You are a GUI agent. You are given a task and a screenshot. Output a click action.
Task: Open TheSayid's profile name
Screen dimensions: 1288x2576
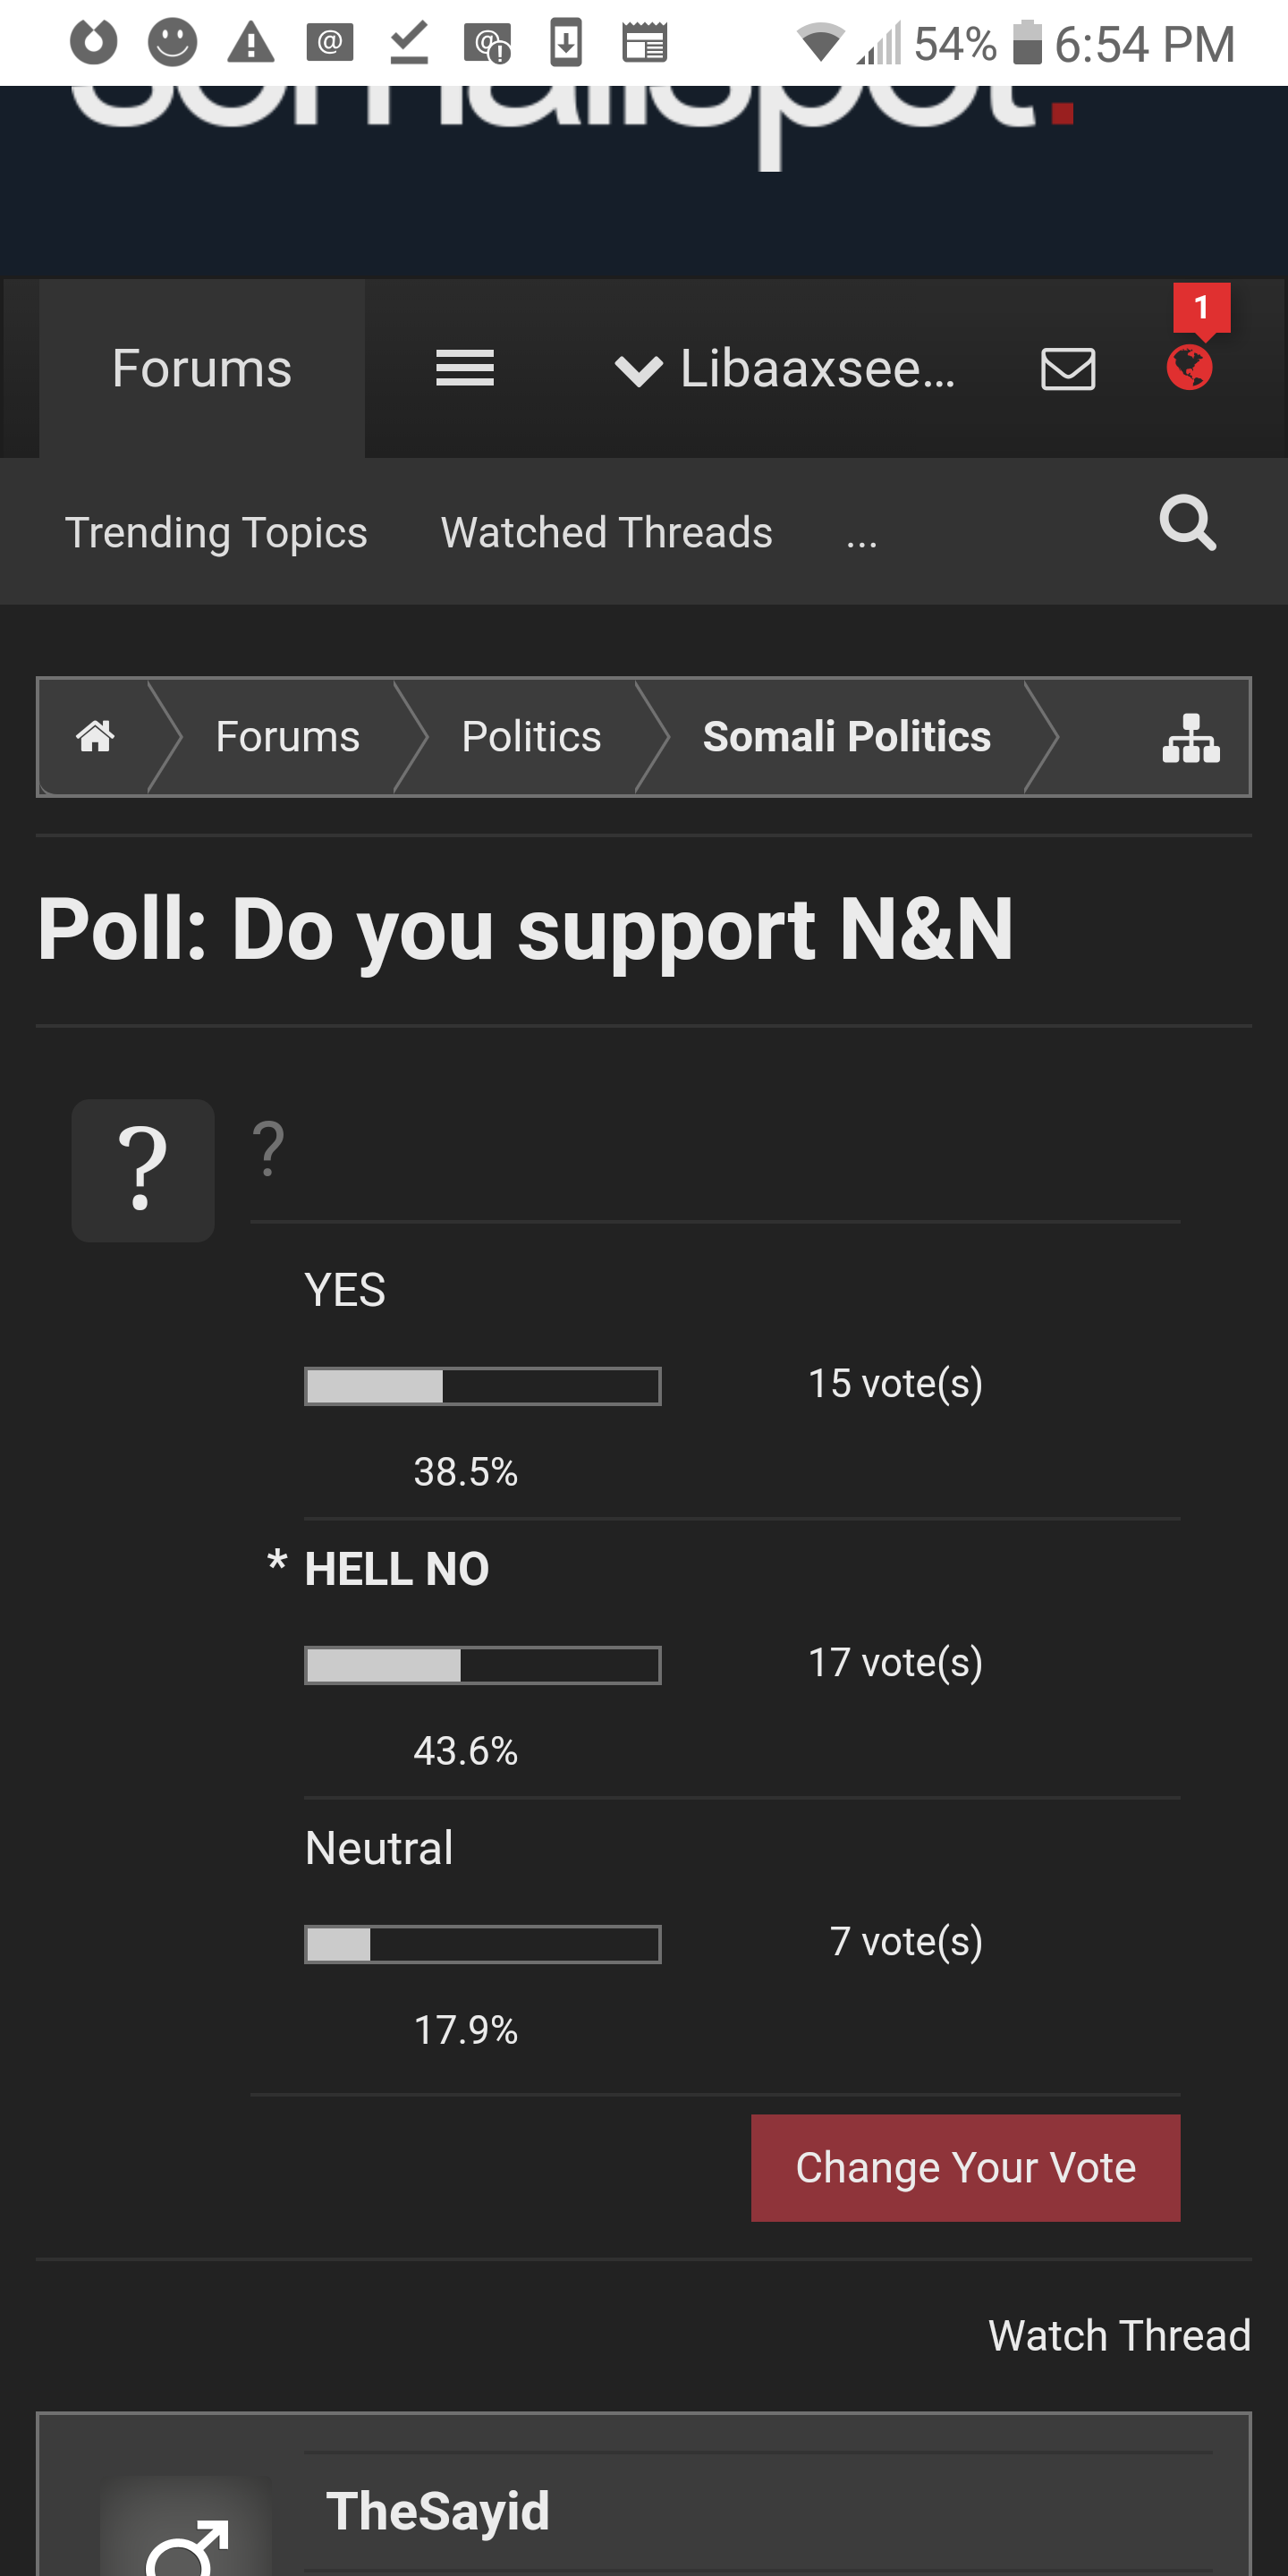click(x=437, y=2510)
